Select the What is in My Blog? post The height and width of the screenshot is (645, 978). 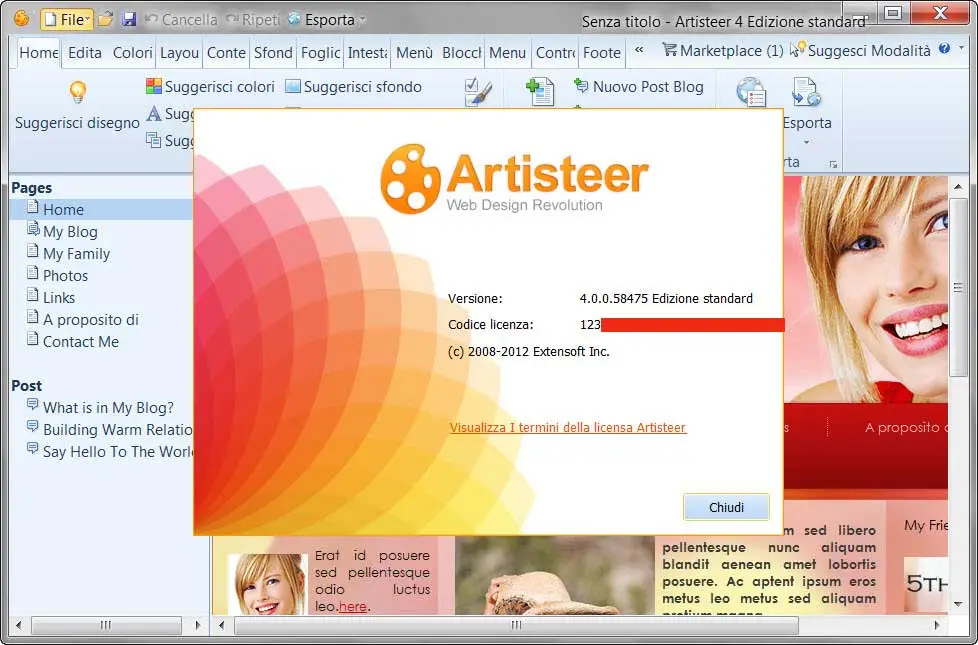100,407
